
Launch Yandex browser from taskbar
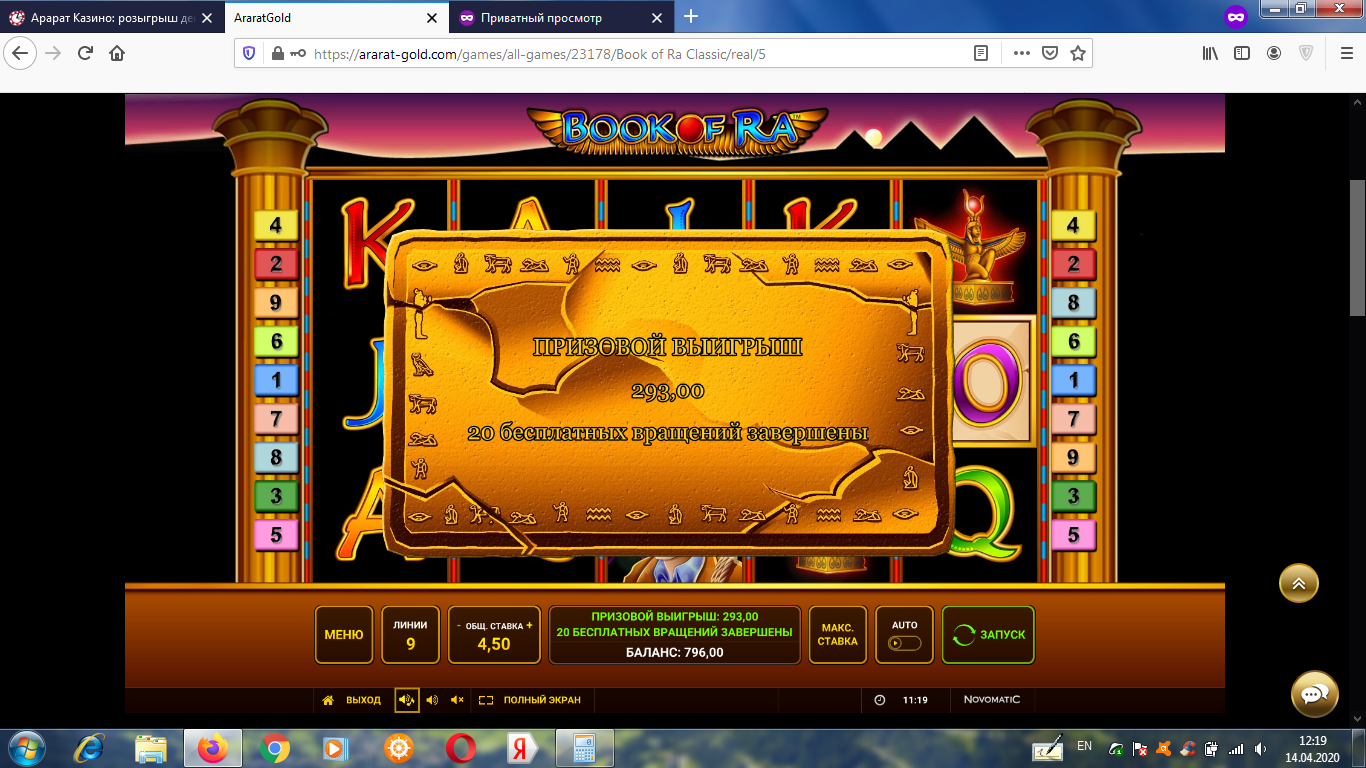522,748
